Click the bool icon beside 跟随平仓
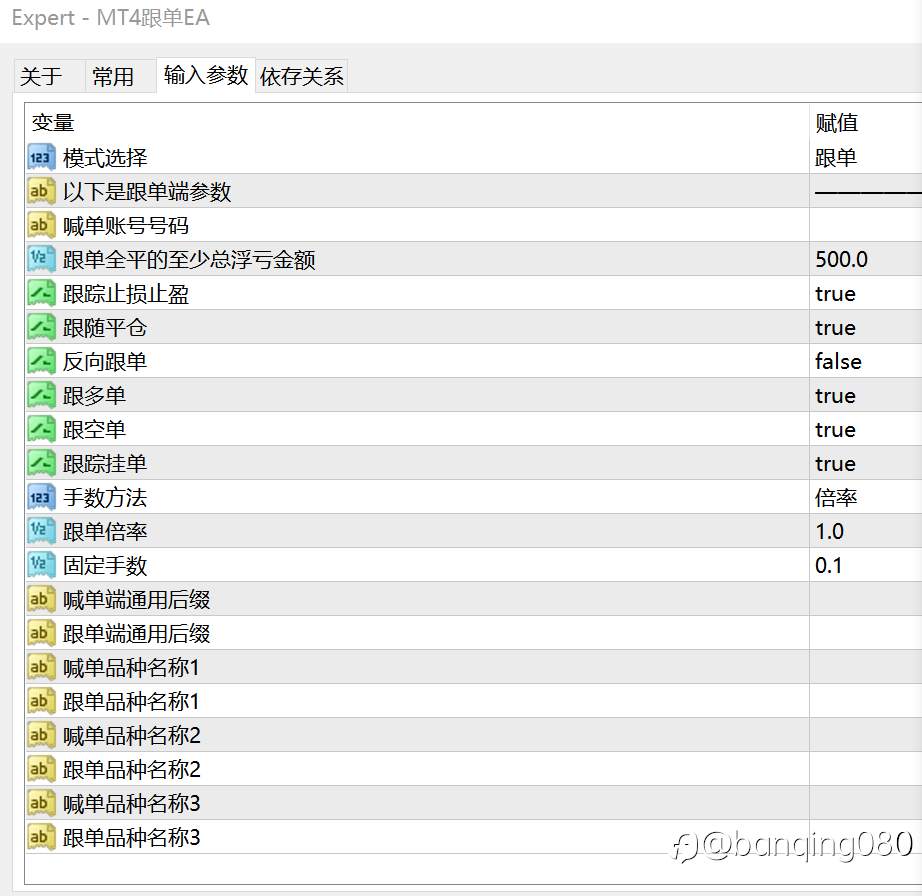 (41, 327)
